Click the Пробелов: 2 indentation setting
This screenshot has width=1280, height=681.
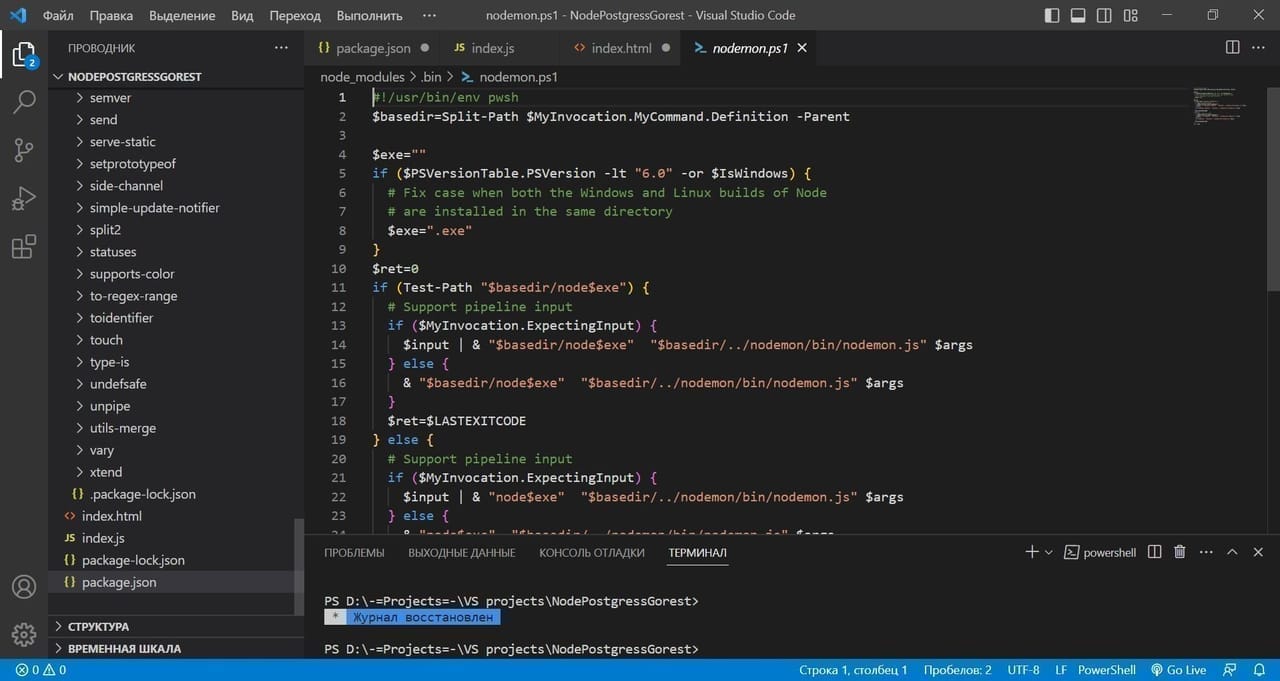pyautogui.click(x=957, y=670)
